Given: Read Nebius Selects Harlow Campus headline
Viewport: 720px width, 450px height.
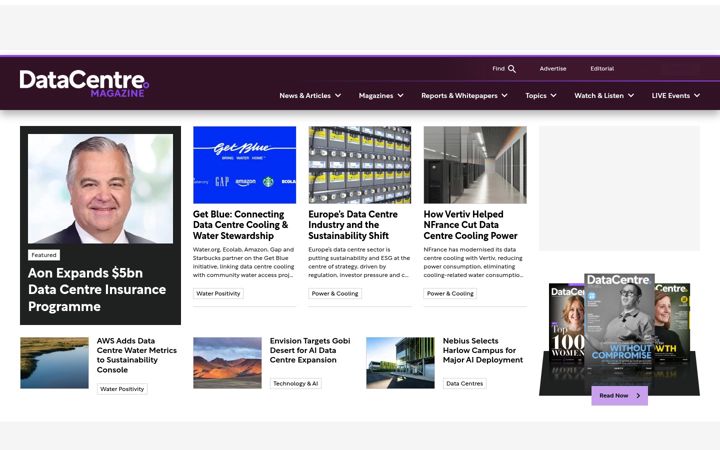Looking at the screenshot, I should pyautogui.click(x=483, y=350).
